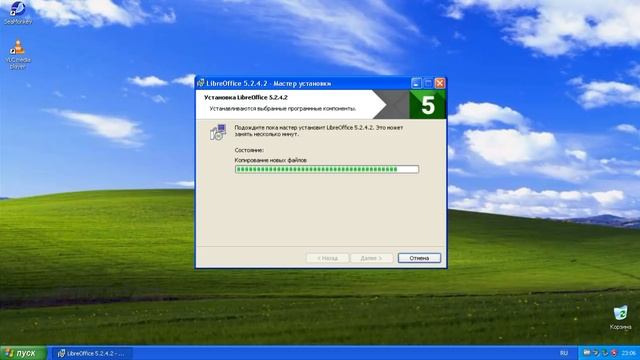Click the greyed-out Далее button
This screenshot has width=640, height=360.
coord(371,258)
